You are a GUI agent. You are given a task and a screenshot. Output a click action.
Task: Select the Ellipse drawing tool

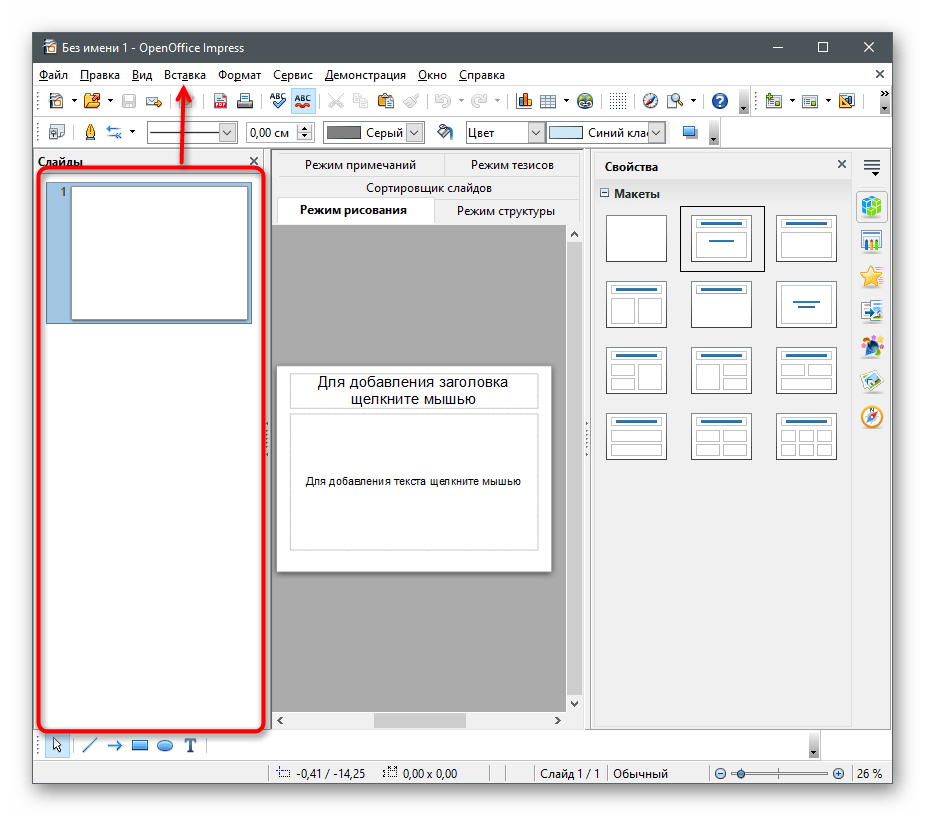point(165,746)
